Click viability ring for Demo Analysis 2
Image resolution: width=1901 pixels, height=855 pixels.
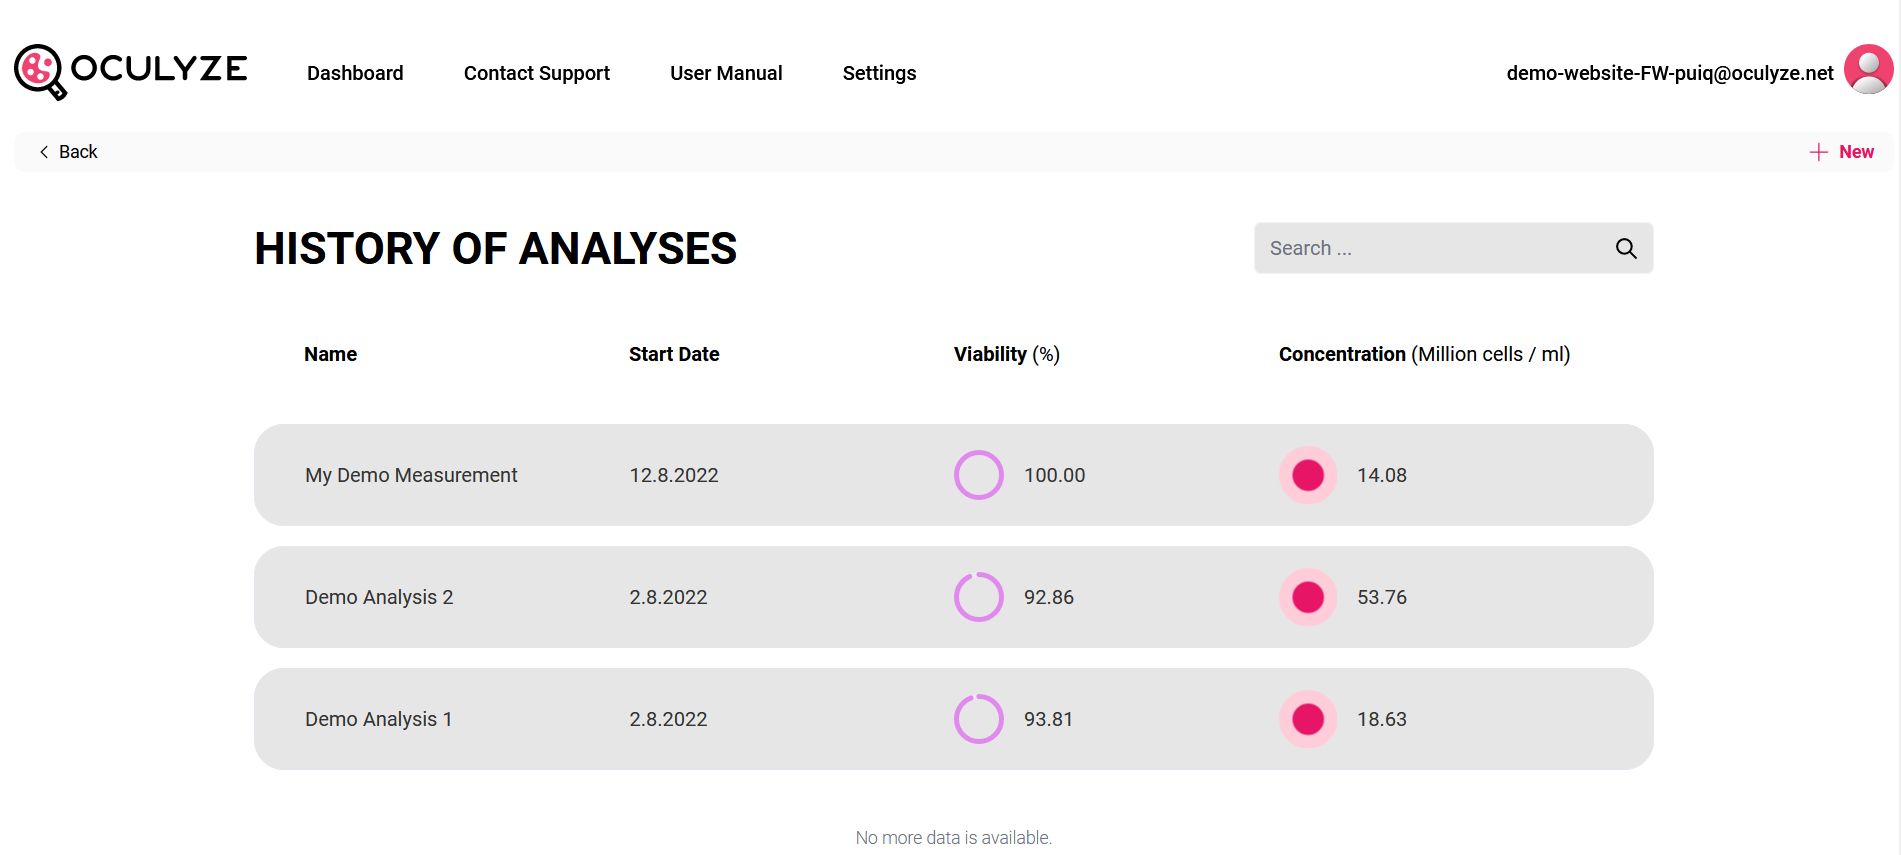click(978, 597)
